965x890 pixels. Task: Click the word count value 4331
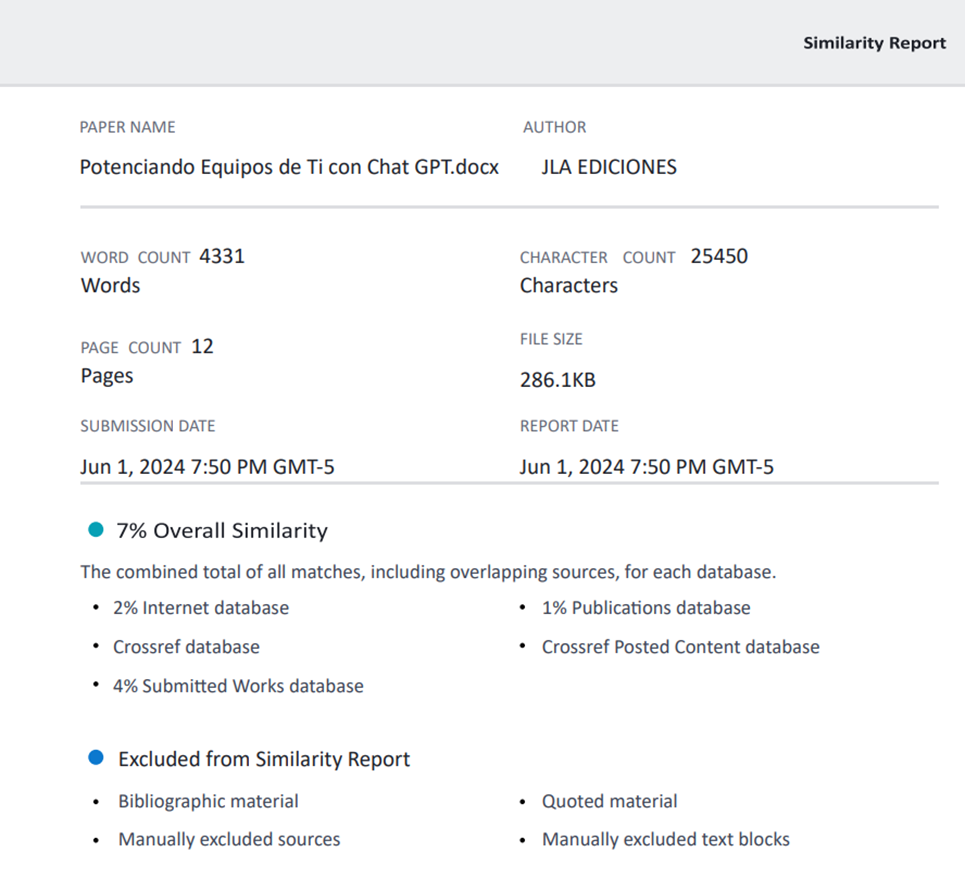[x=222, y=256]
